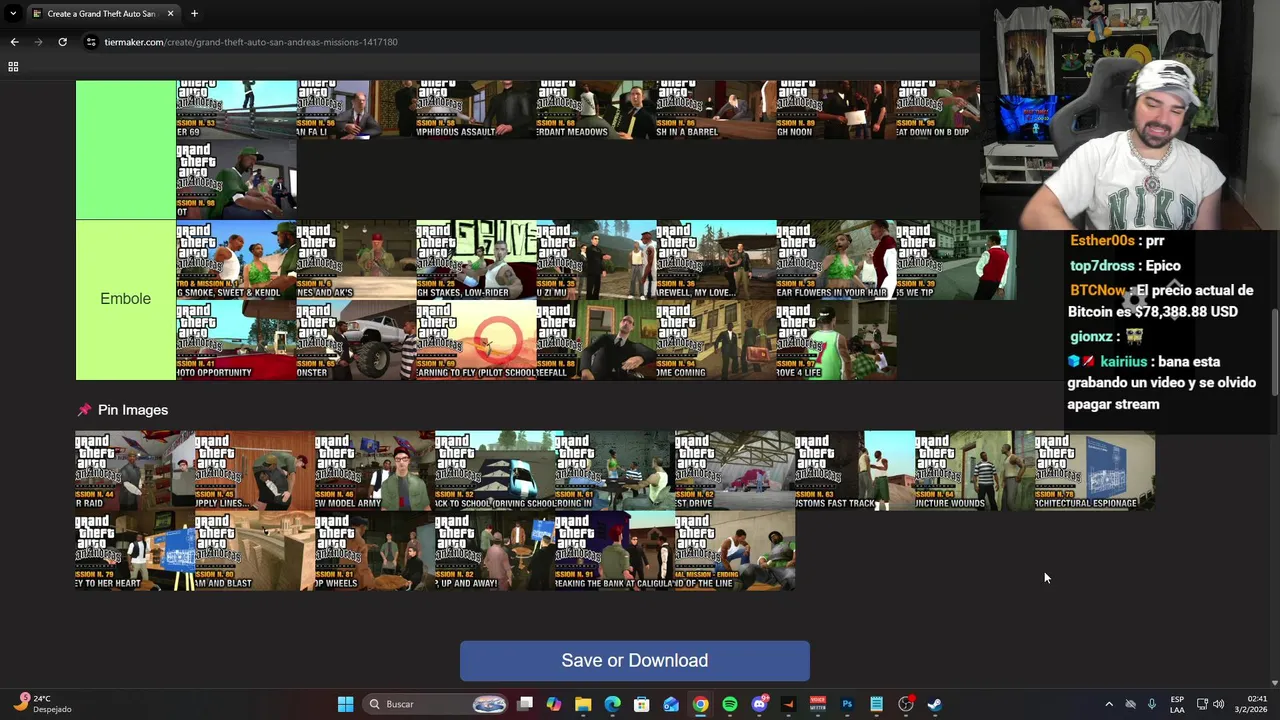The height and width of the screenshot is (720, 1280).
Task: Open OBS Studio from the taskbar
Action: click(x=906, y=704)
